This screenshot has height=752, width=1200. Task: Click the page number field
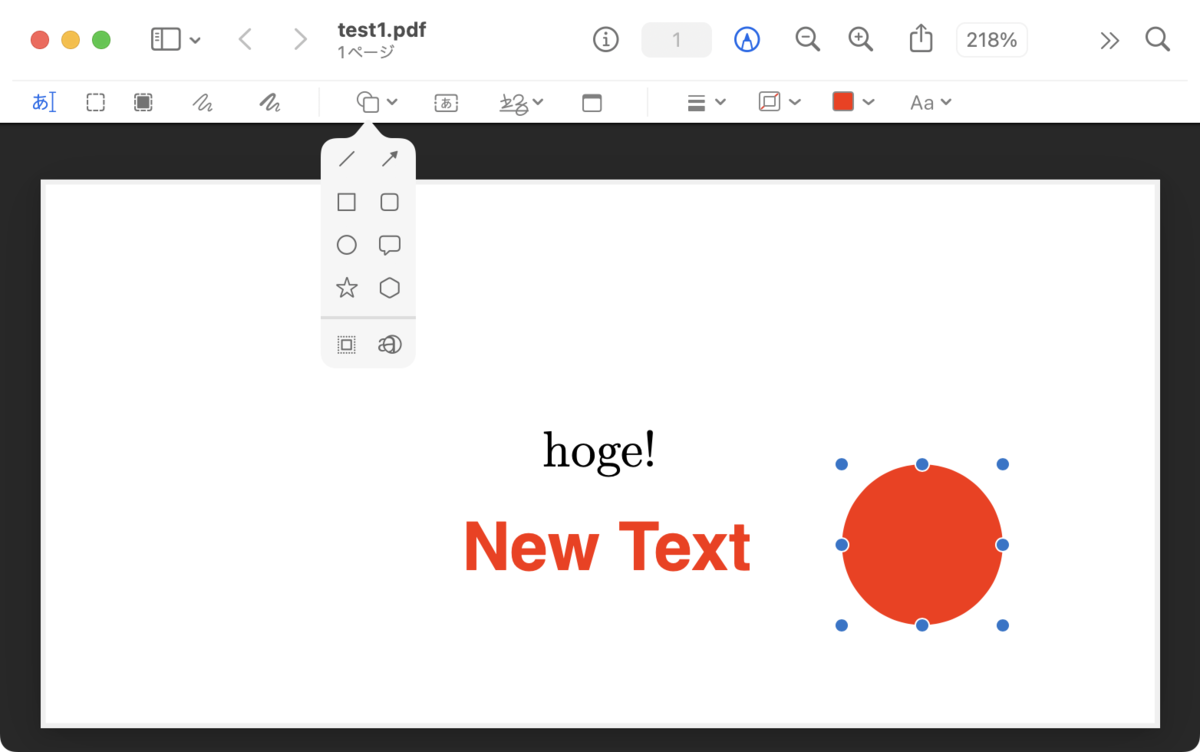coord(677,40)
